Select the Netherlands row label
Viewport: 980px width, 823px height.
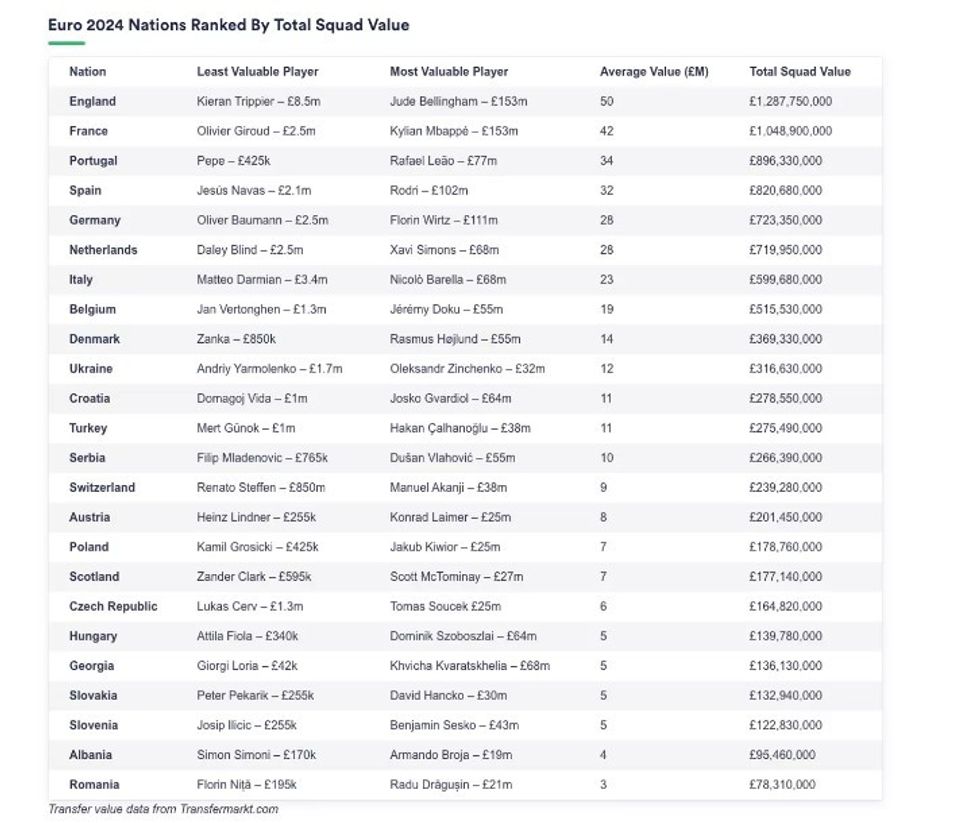tap(103, 250)
